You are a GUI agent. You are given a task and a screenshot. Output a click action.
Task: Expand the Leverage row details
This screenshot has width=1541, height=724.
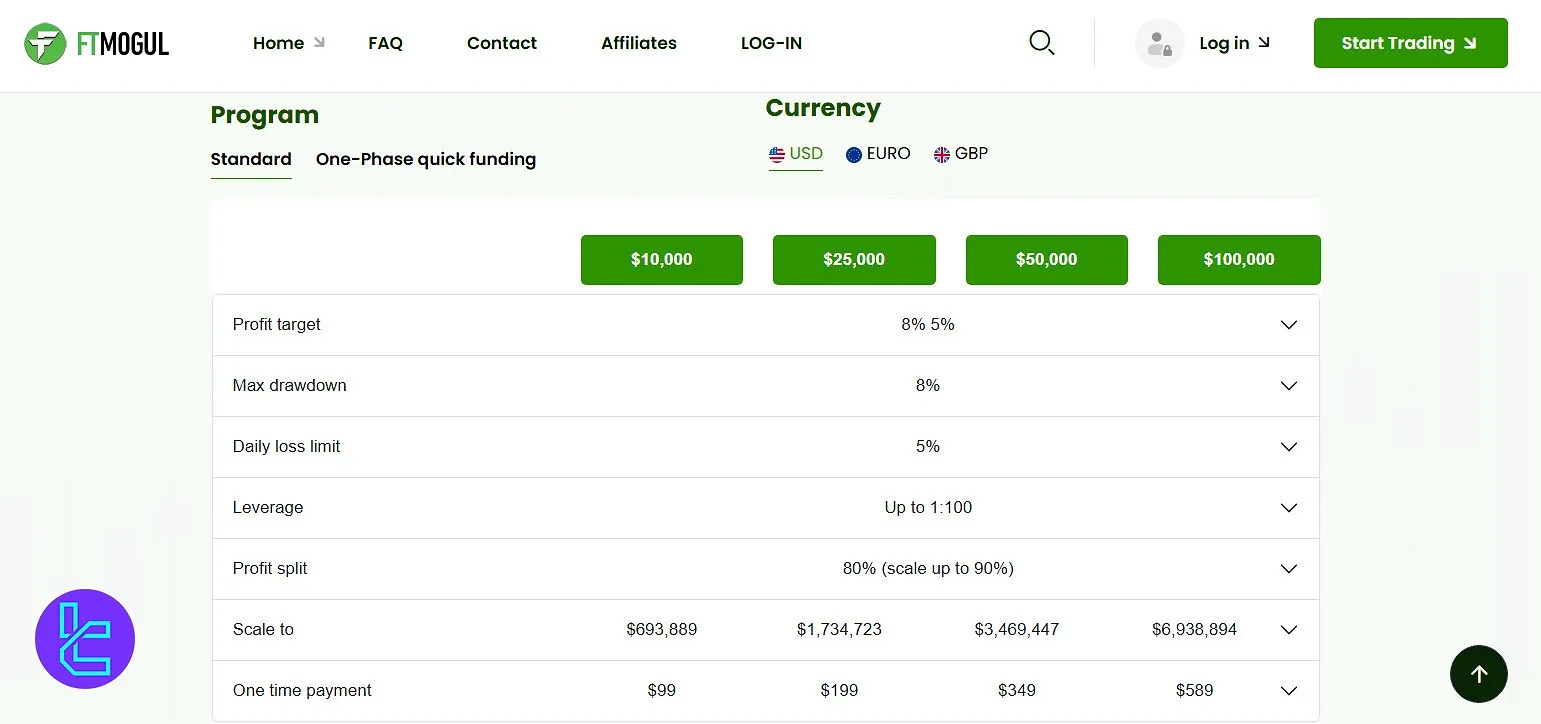tap(1288, 508)
